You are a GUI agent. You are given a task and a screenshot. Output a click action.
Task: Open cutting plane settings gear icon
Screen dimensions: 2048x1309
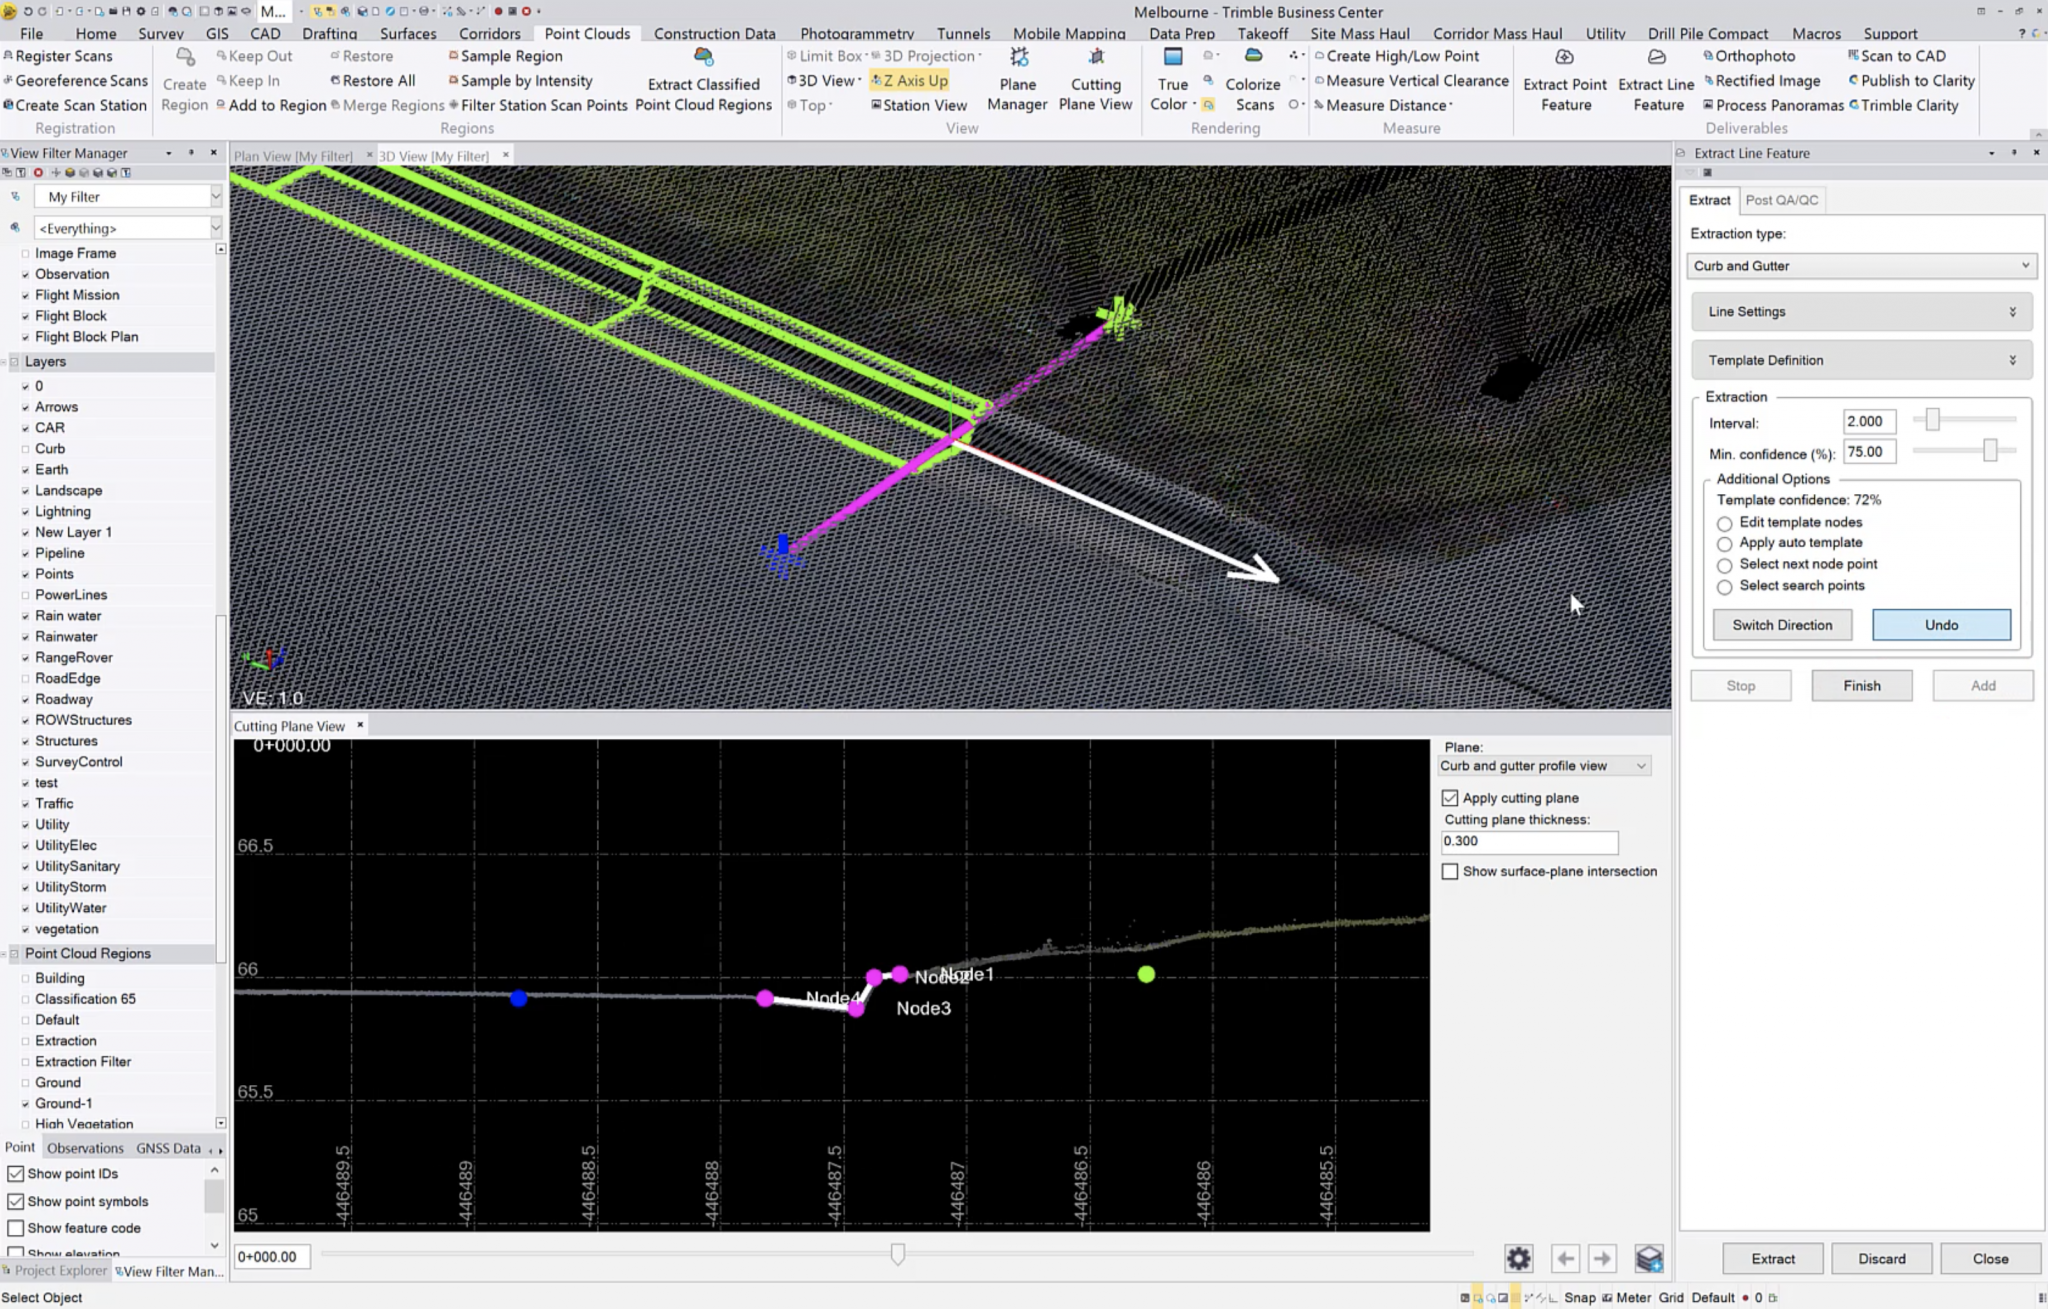pos(1518,1258)
